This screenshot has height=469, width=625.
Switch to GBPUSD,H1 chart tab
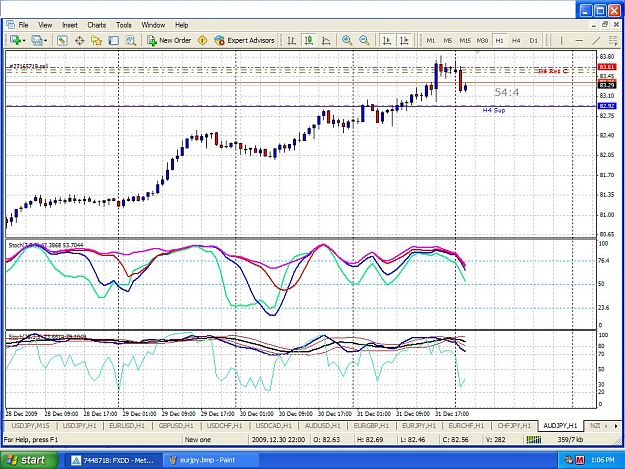coord(176,426)
